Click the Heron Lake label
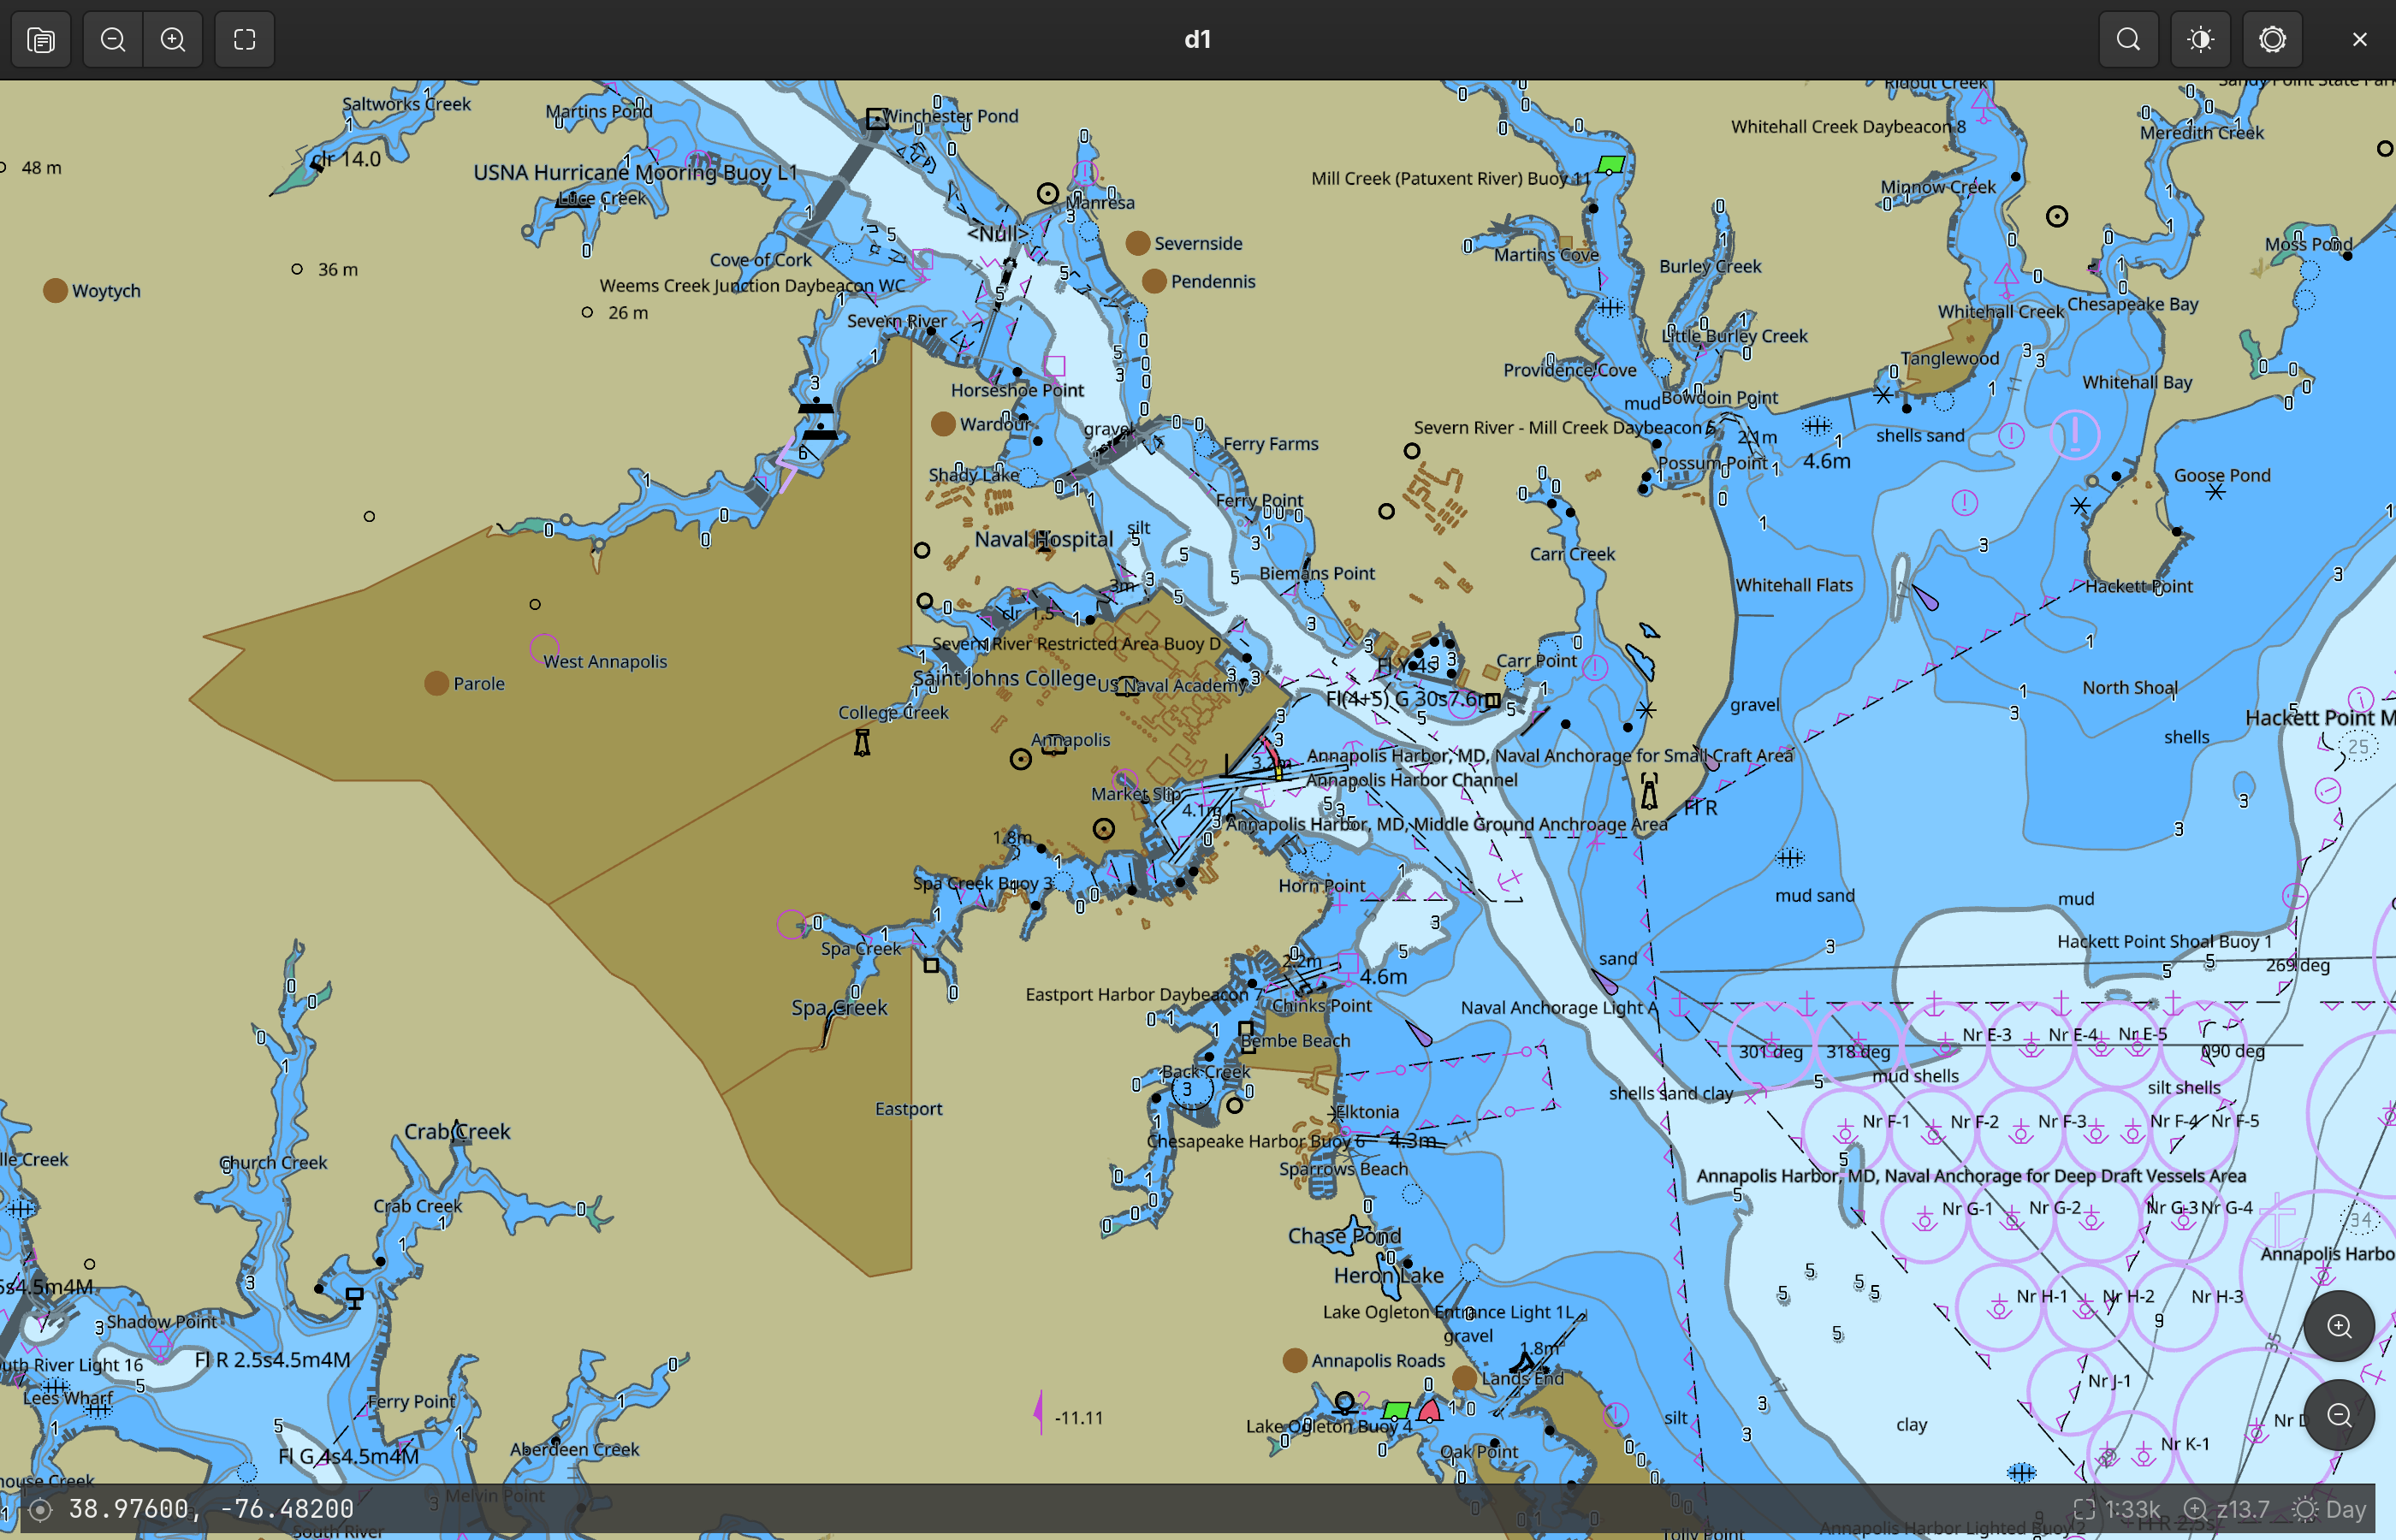The image size is (2396, 1540). (x=1388, y=1275)
